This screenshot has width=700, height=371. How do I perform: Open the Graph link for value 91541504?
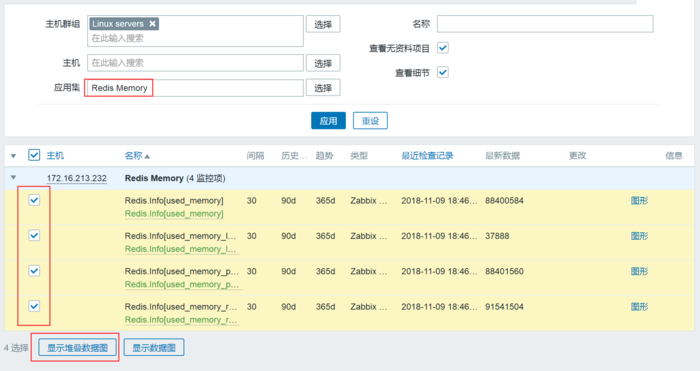pyautogui.click(x=639, y=307)
